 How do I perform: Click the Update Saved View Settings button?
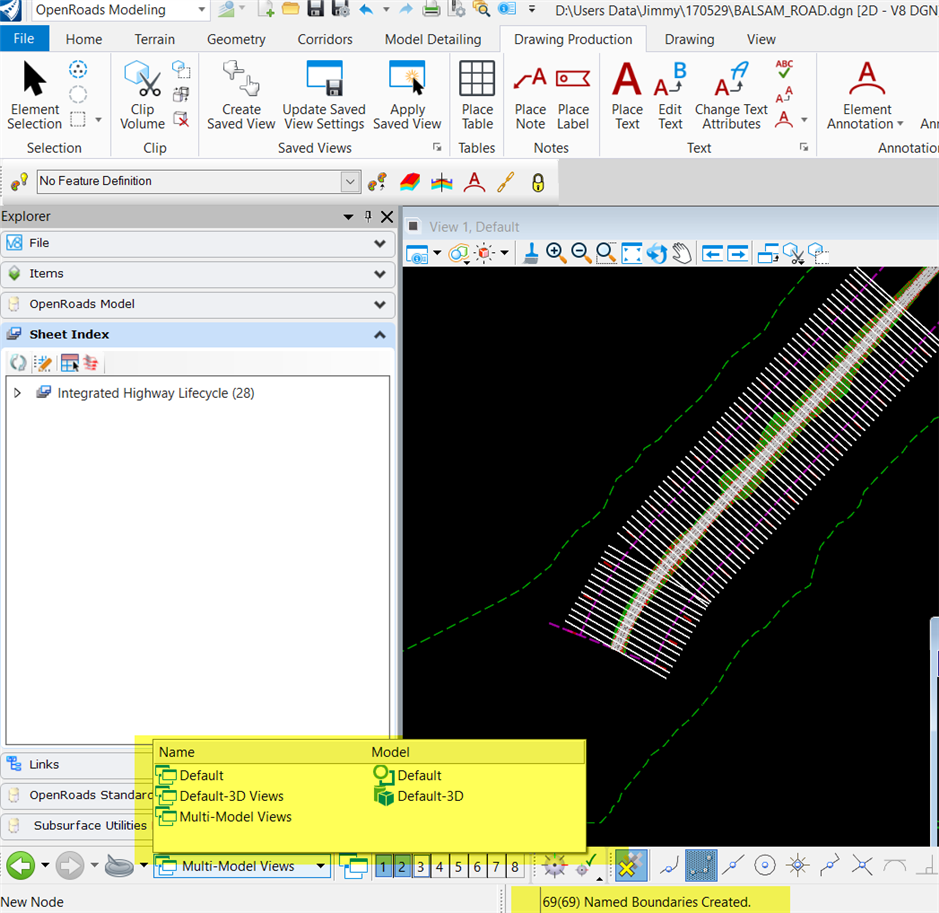coord(324,95)
